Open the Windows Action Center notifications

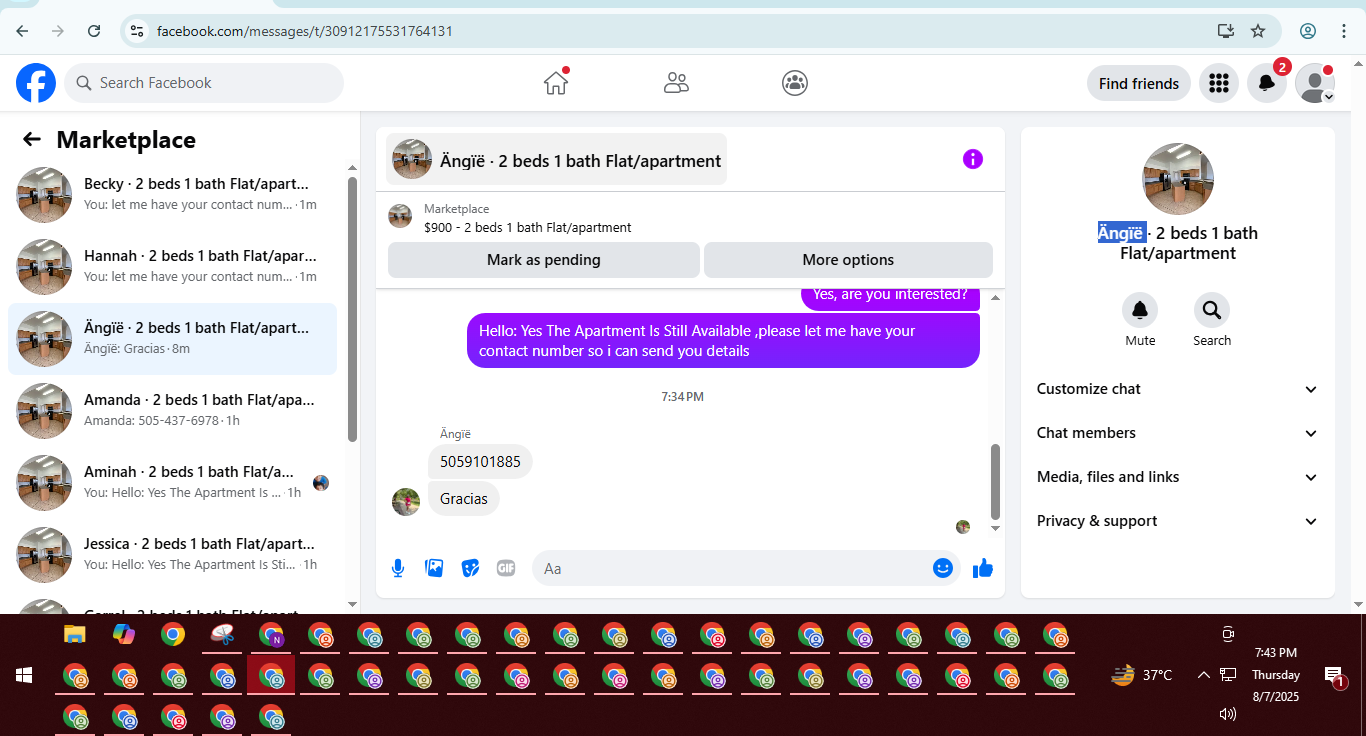point(1334,676)
